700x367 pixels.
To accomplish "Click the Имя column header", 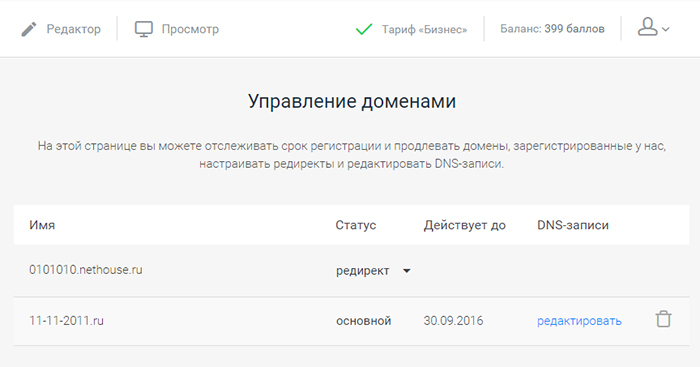I will point(42,225).
